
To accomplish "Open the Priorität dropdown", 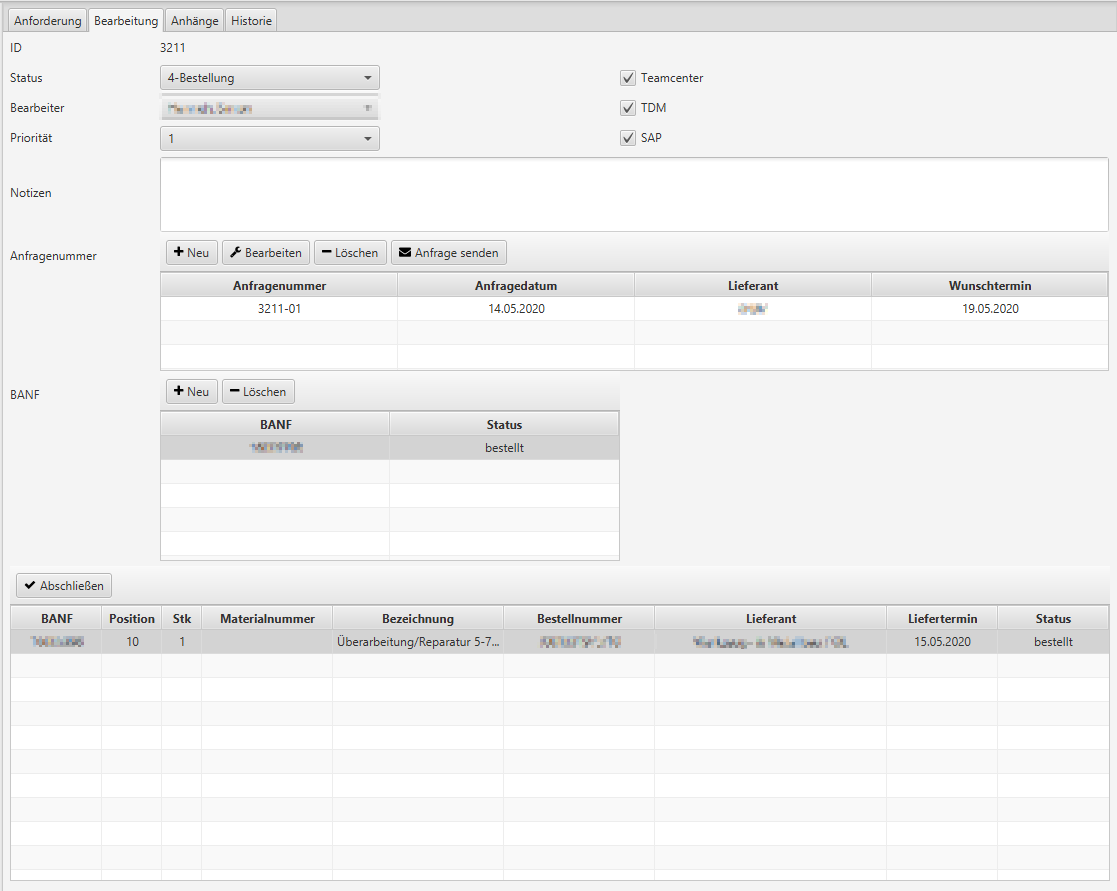I will tap(269, 138).
